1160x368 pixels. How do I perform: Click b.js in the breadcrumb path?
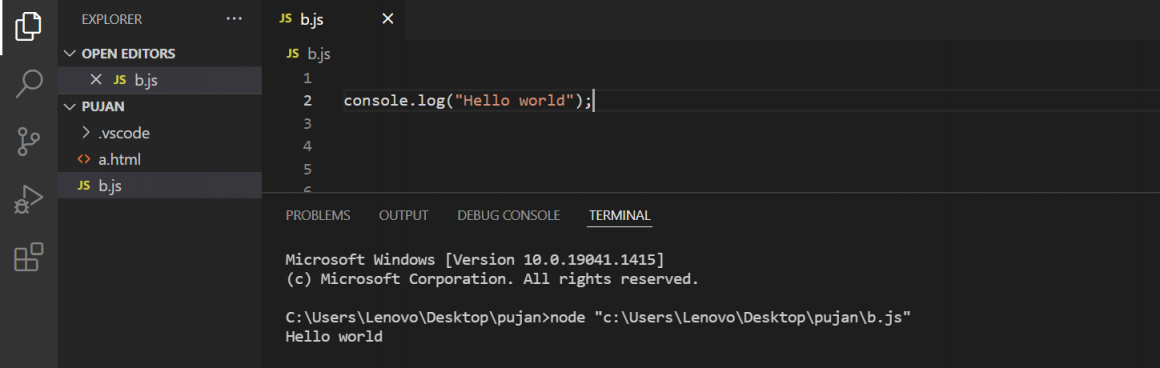click(x=319, y=54)
